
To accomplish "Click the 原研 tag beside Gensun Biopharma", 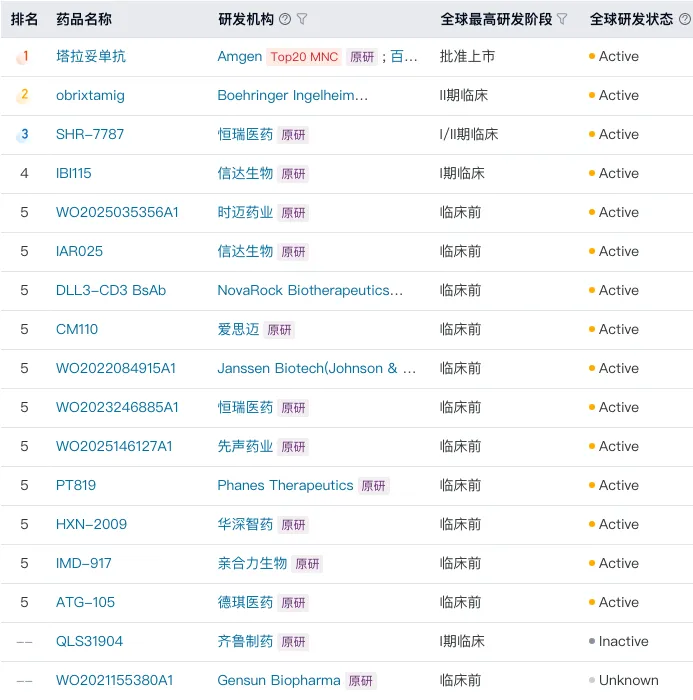I will click(x=361, y=681).
